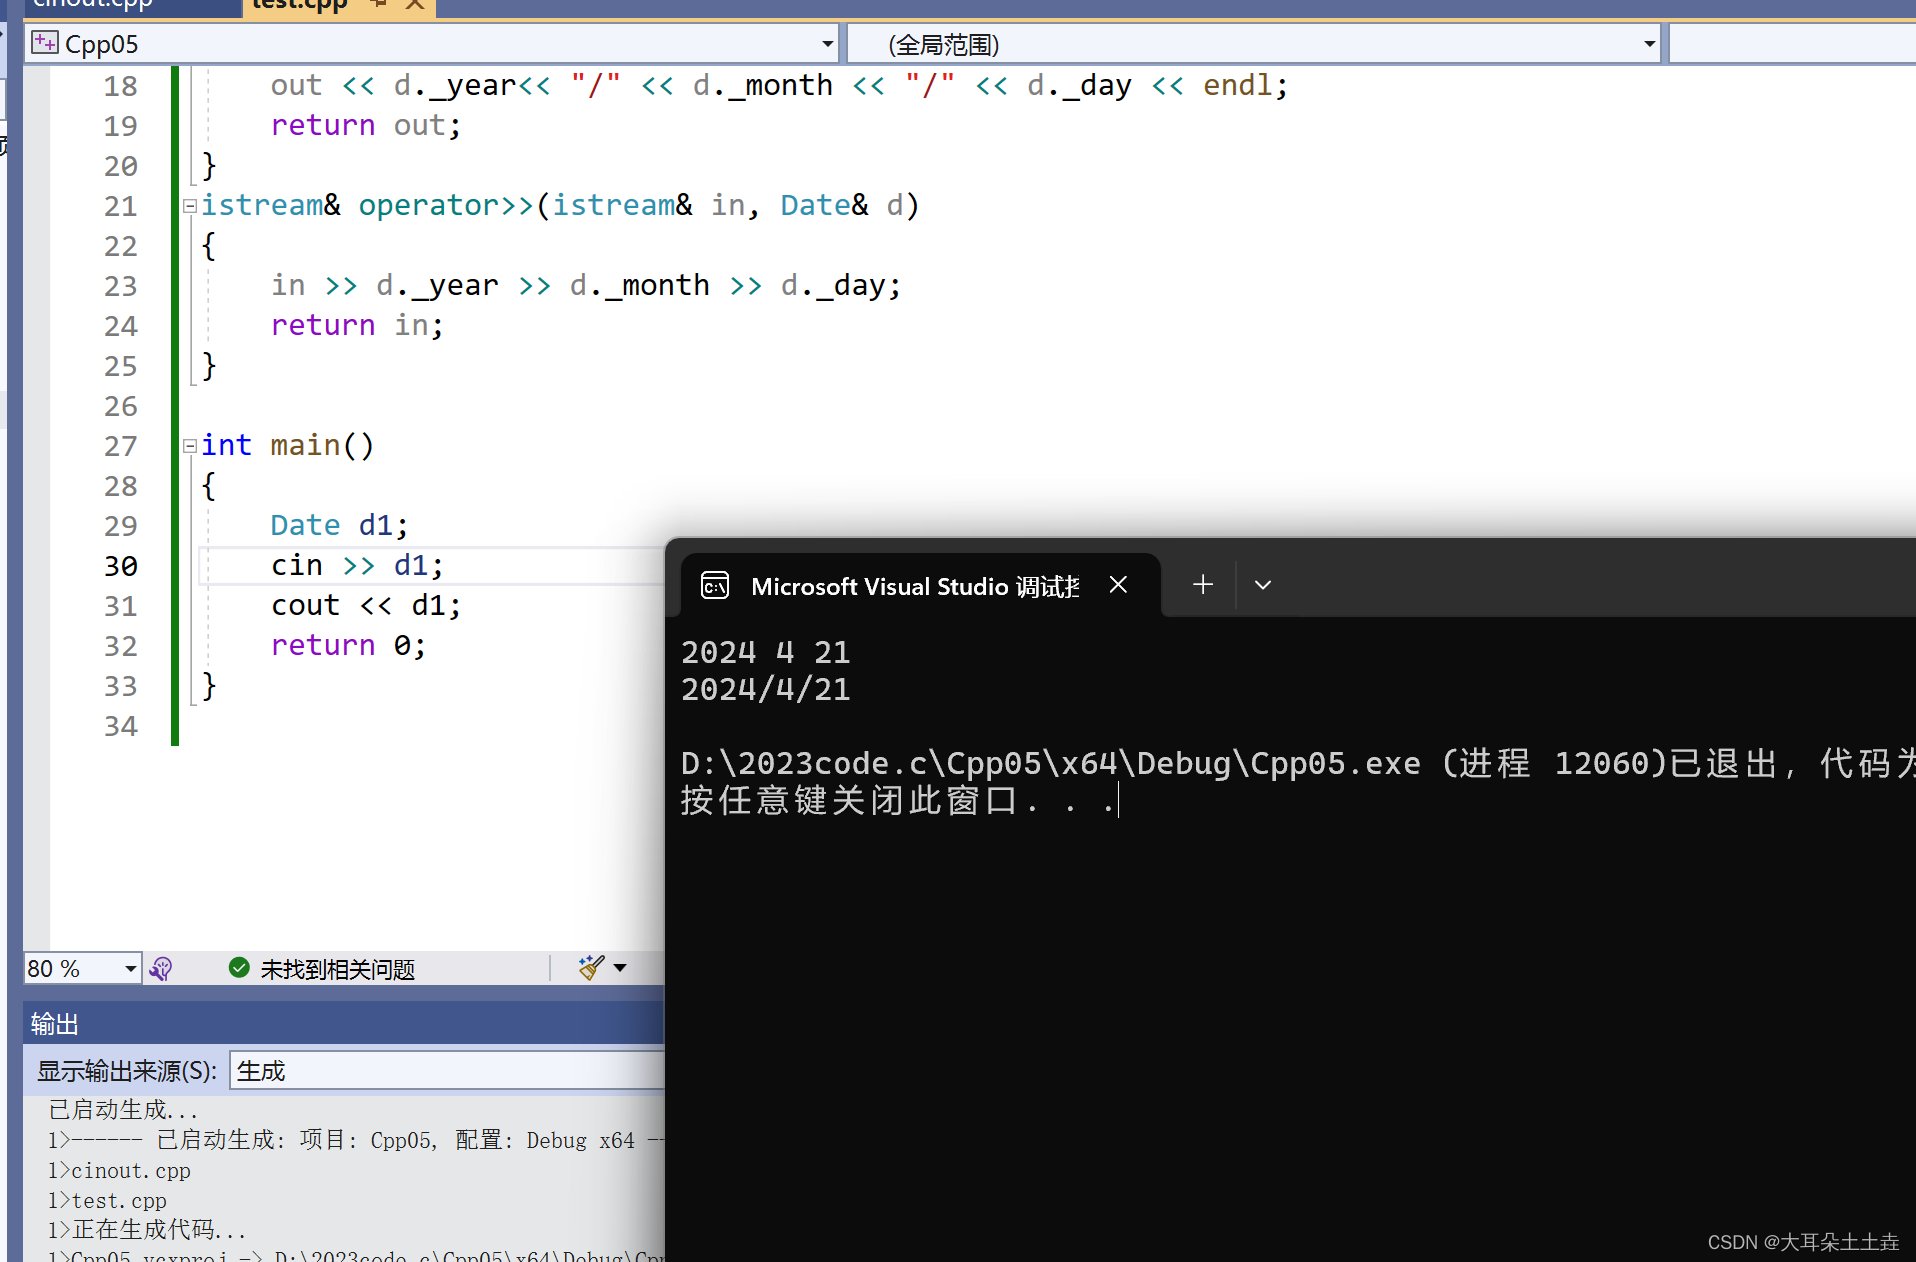
Task: Pin the test.cpp tab
Action: (x=378, y=5)
